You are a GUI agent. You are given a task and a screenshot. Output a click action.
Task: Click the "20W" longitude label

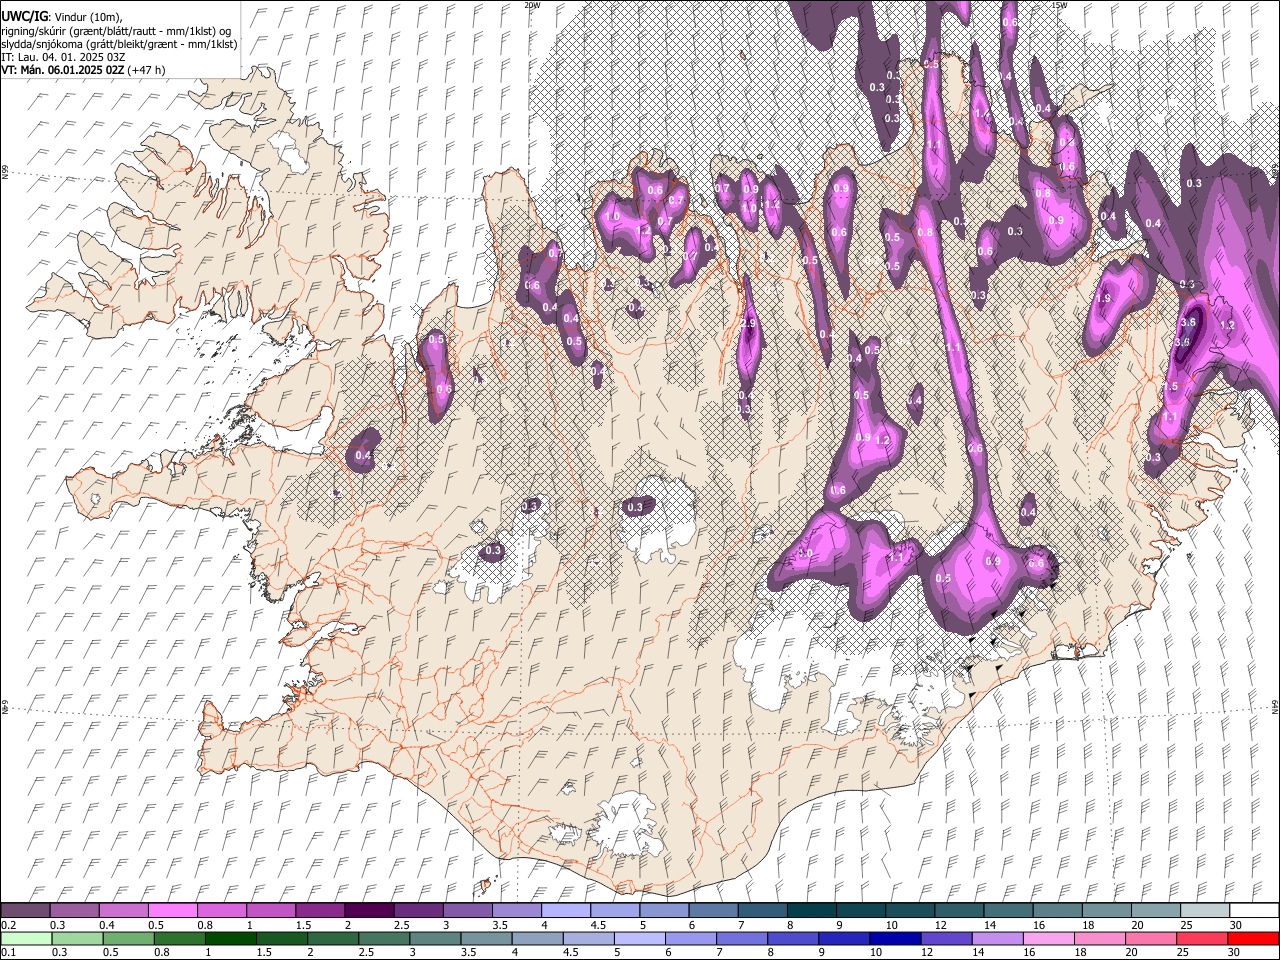coord(532,5)
